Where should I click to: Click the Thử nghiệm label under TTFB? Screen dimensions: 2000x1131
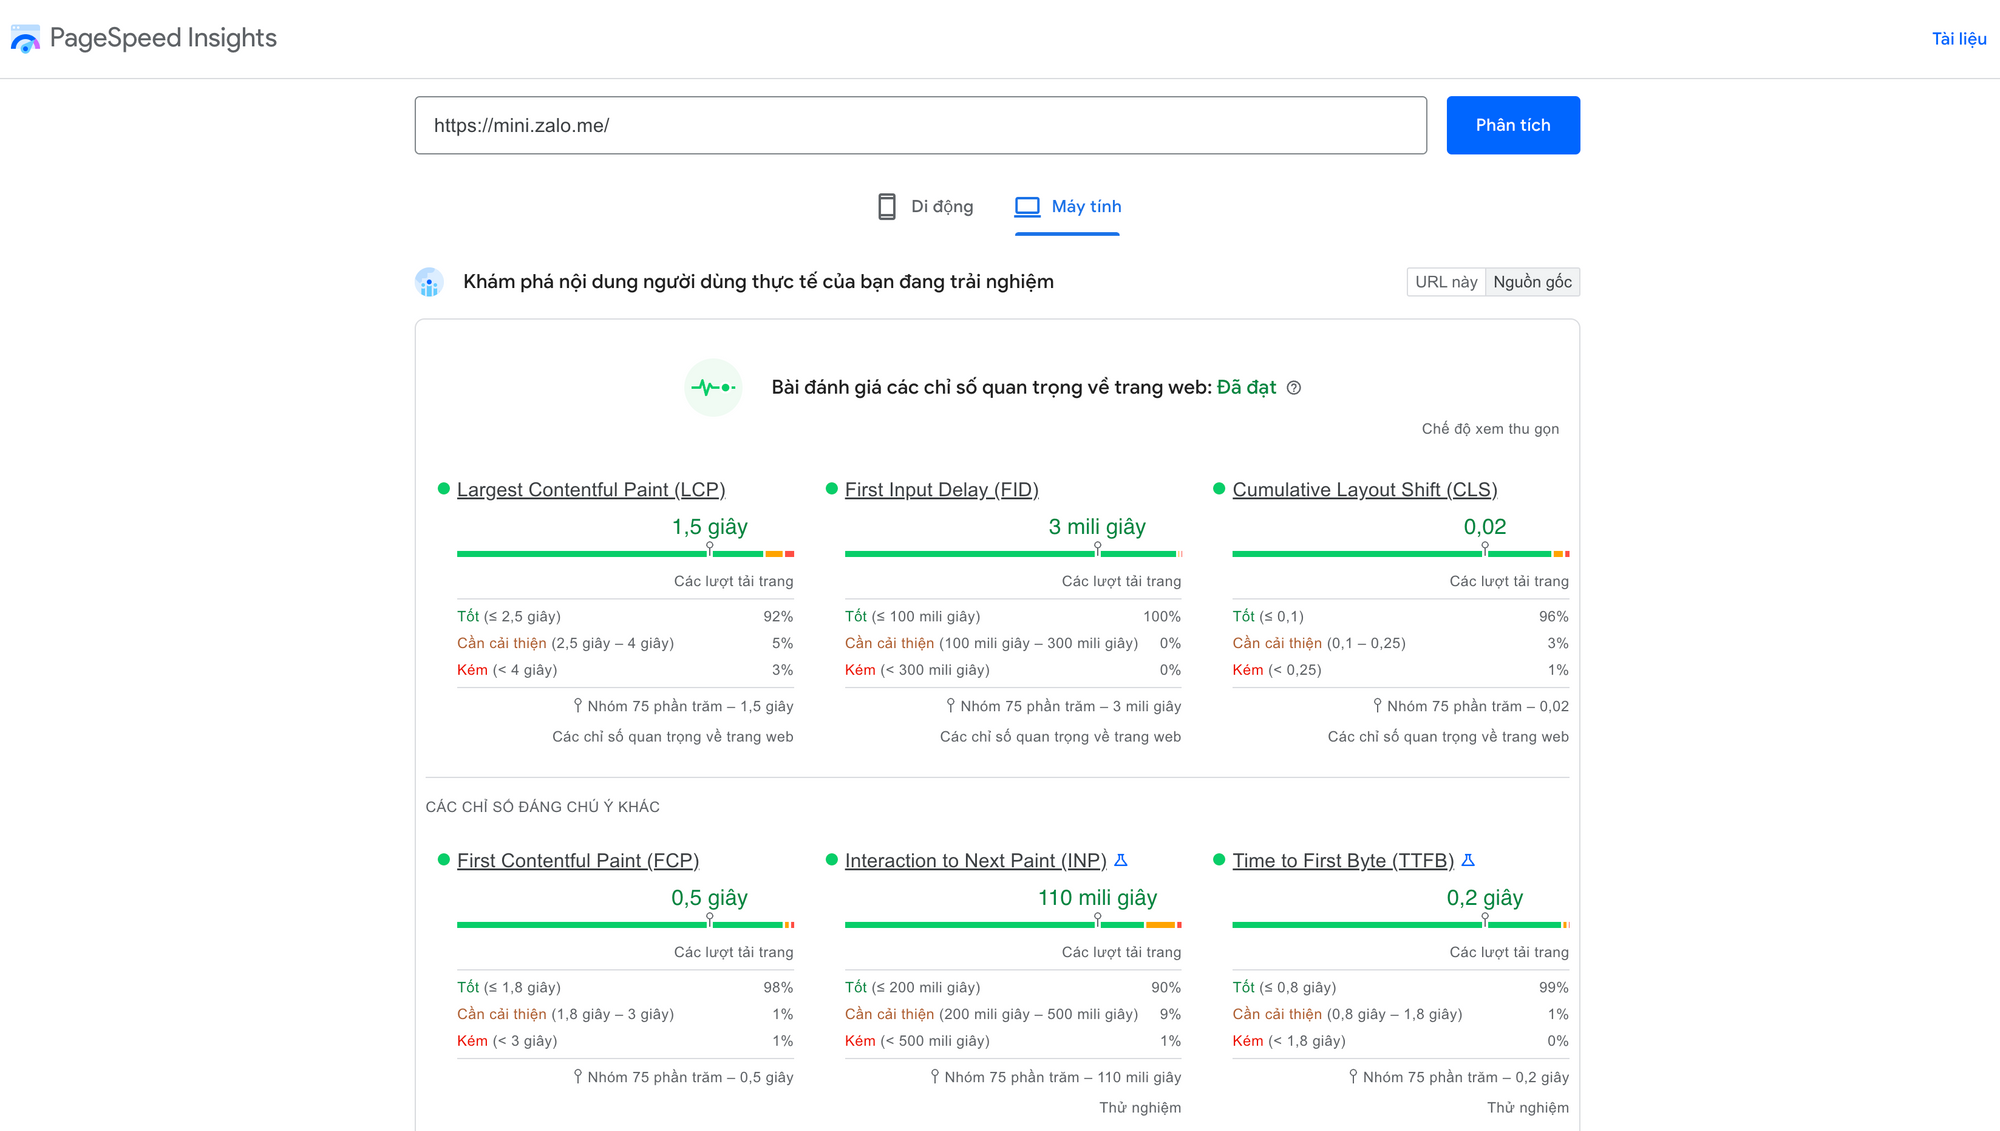pyautogui.click(x=1528, y=1107)
